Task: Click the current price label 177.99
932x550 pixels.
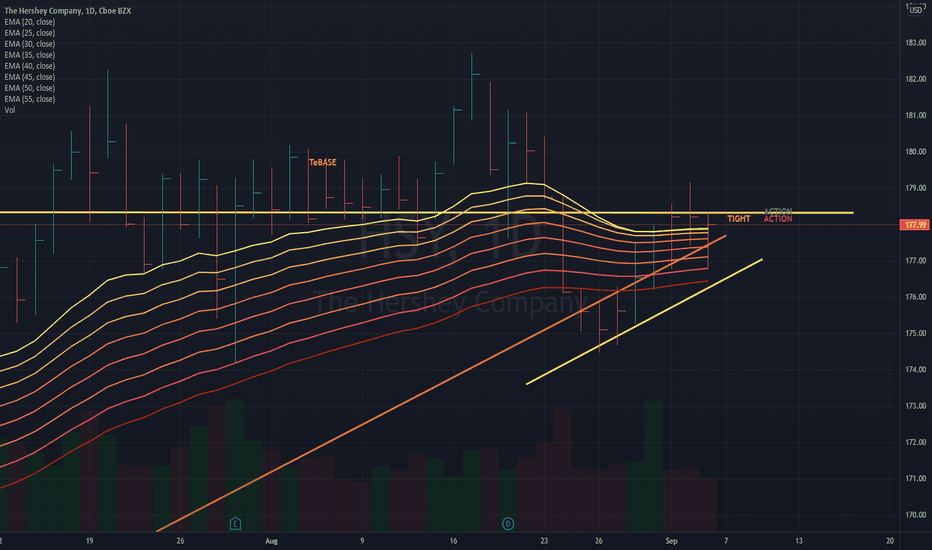Action: point(915,225)
